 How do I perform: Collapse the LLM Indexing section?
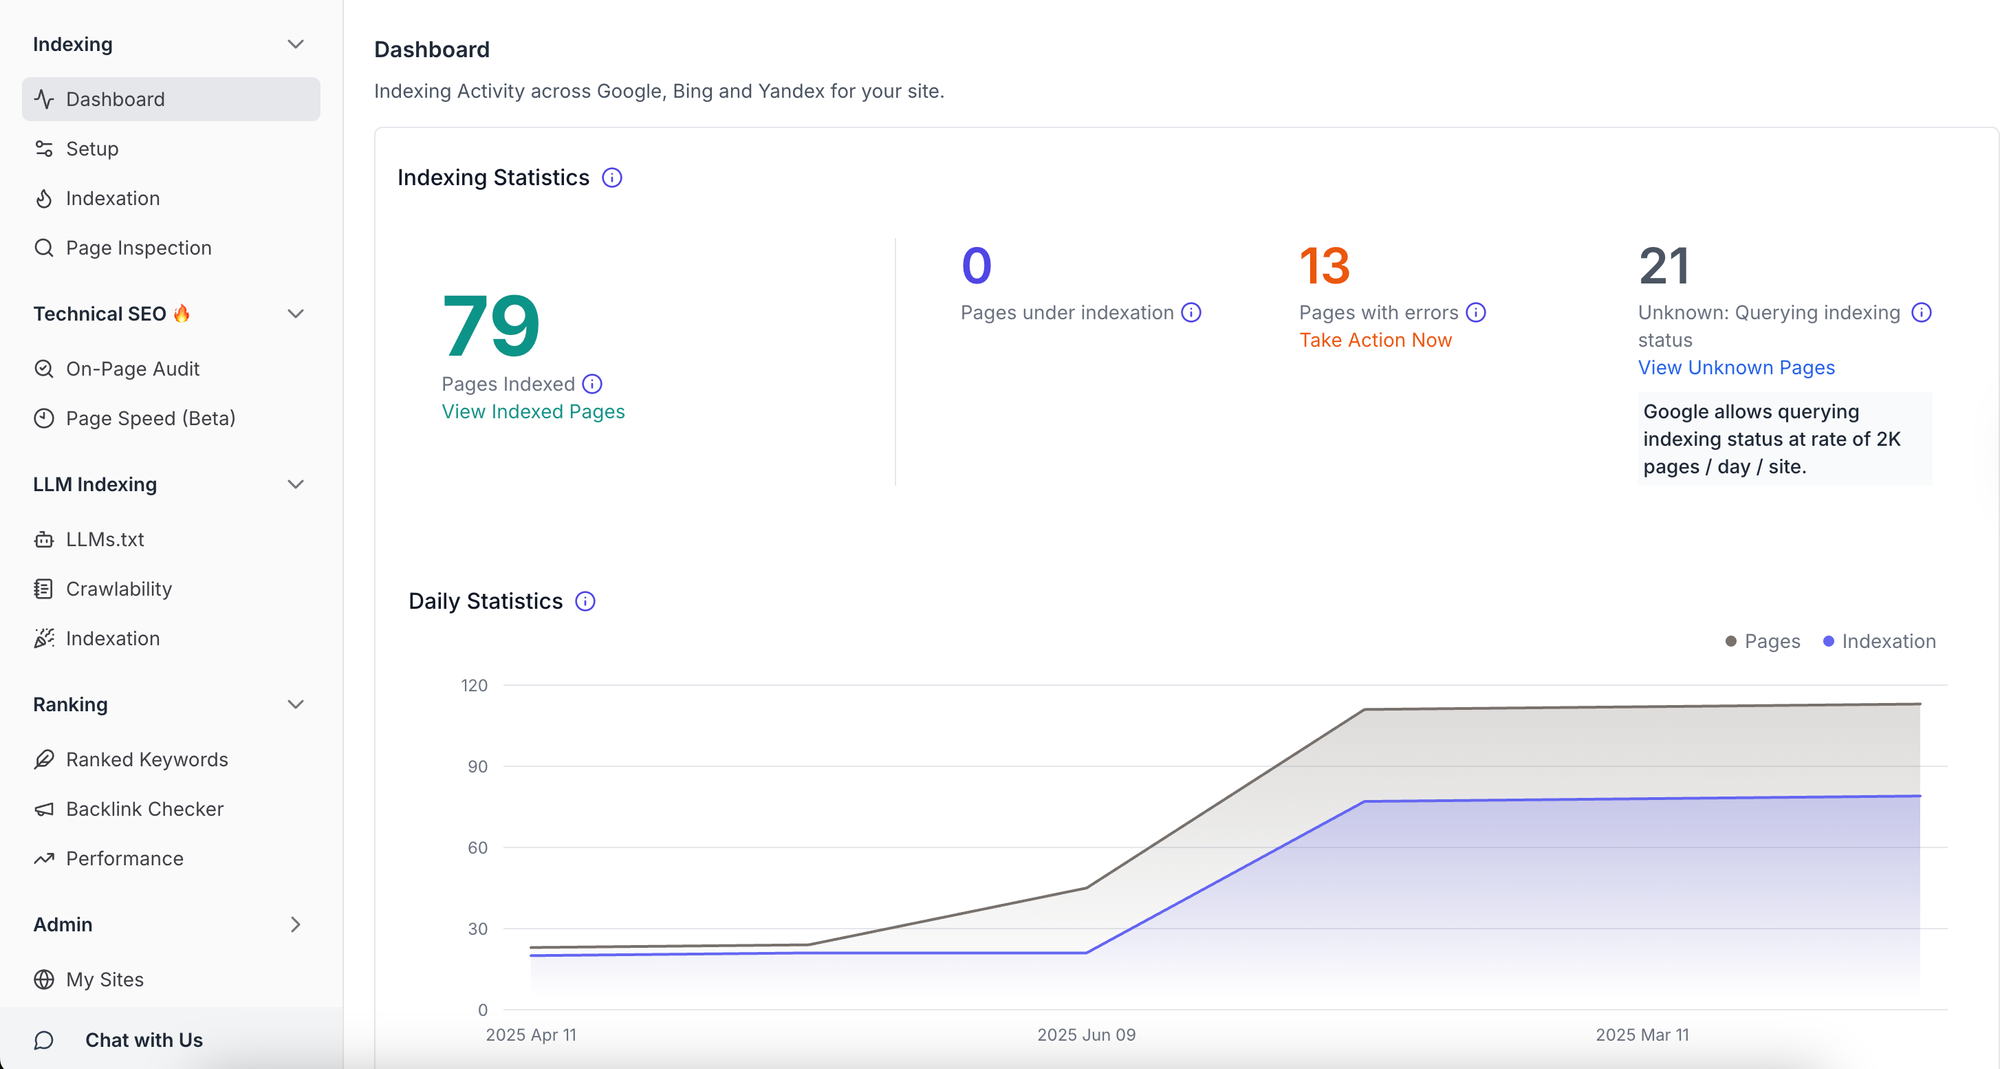(x=295, y=485)
